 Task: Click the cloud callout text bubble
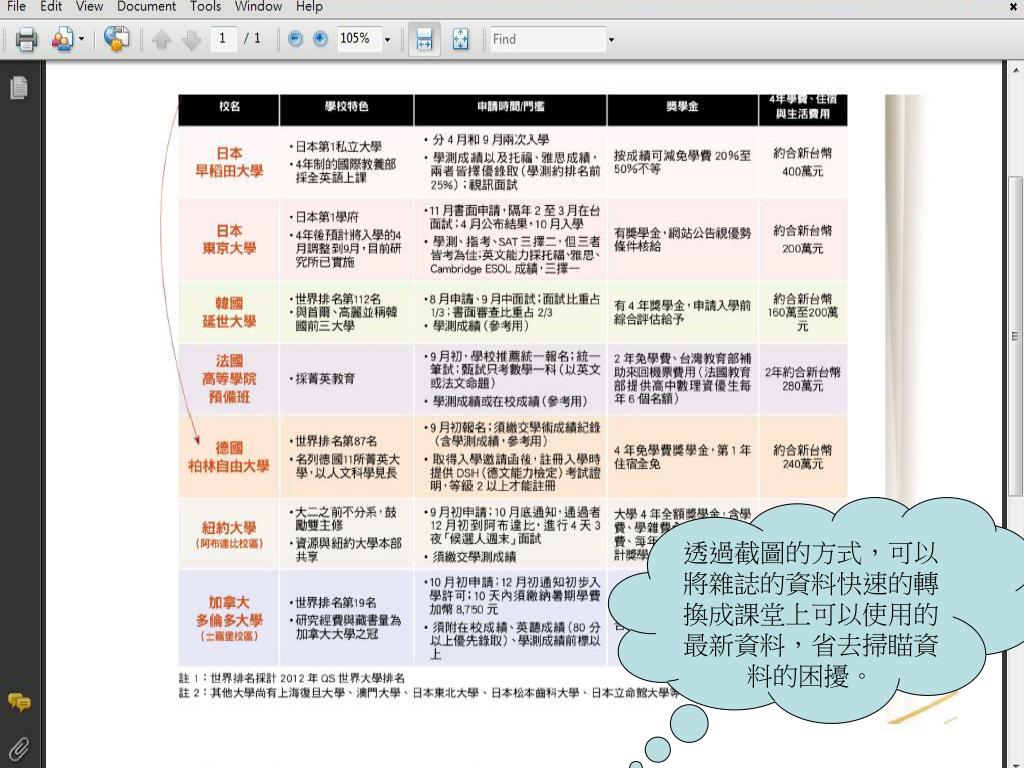[x=810, y=614]
